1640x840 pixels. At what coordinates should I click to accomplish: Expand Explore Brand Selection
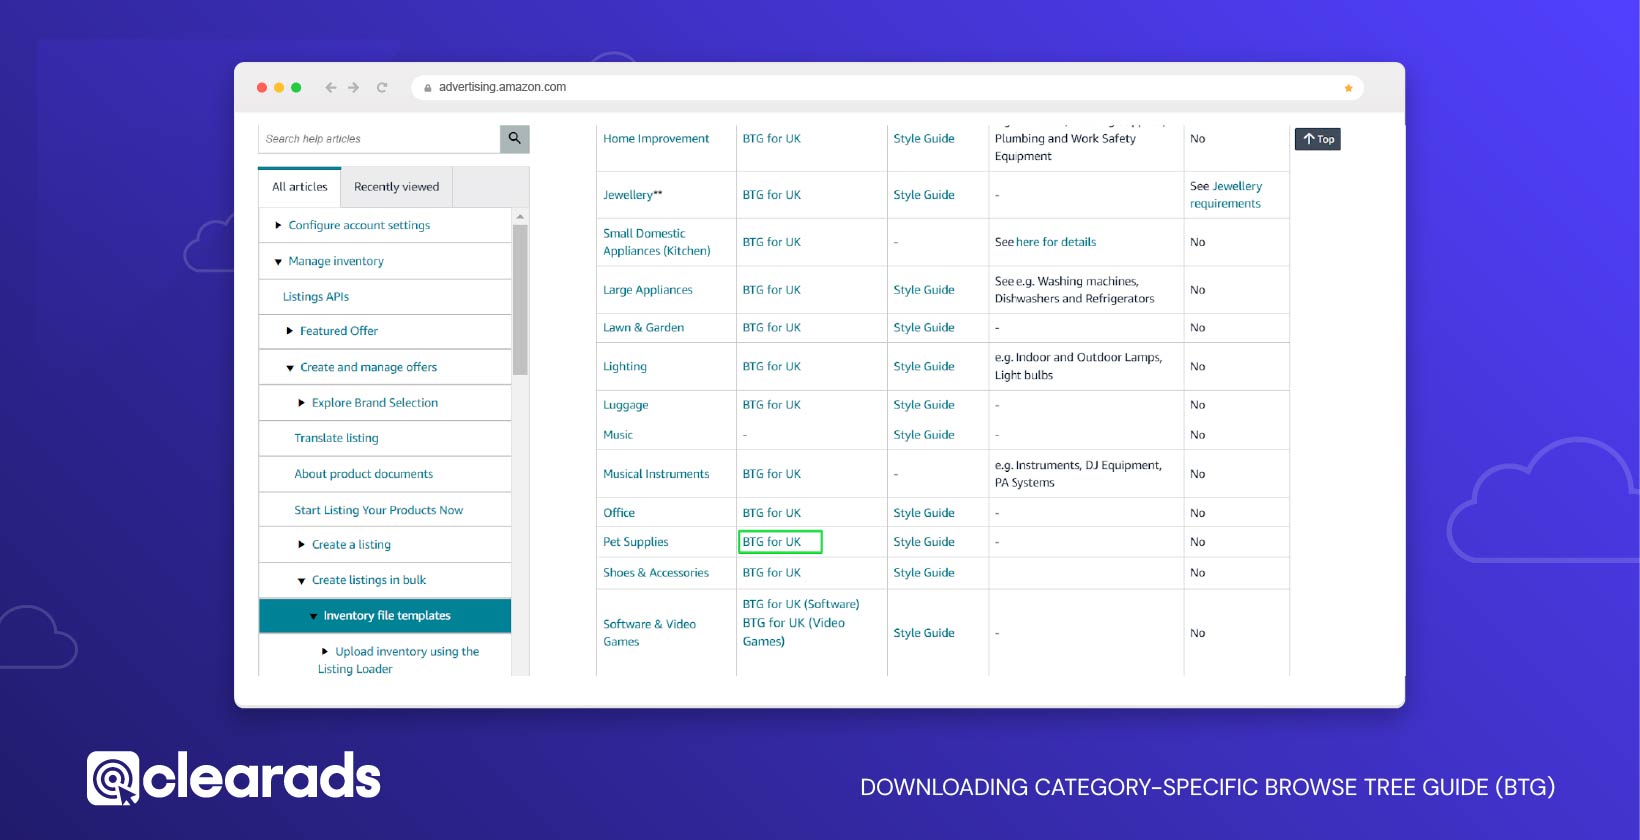click(301, 403)
